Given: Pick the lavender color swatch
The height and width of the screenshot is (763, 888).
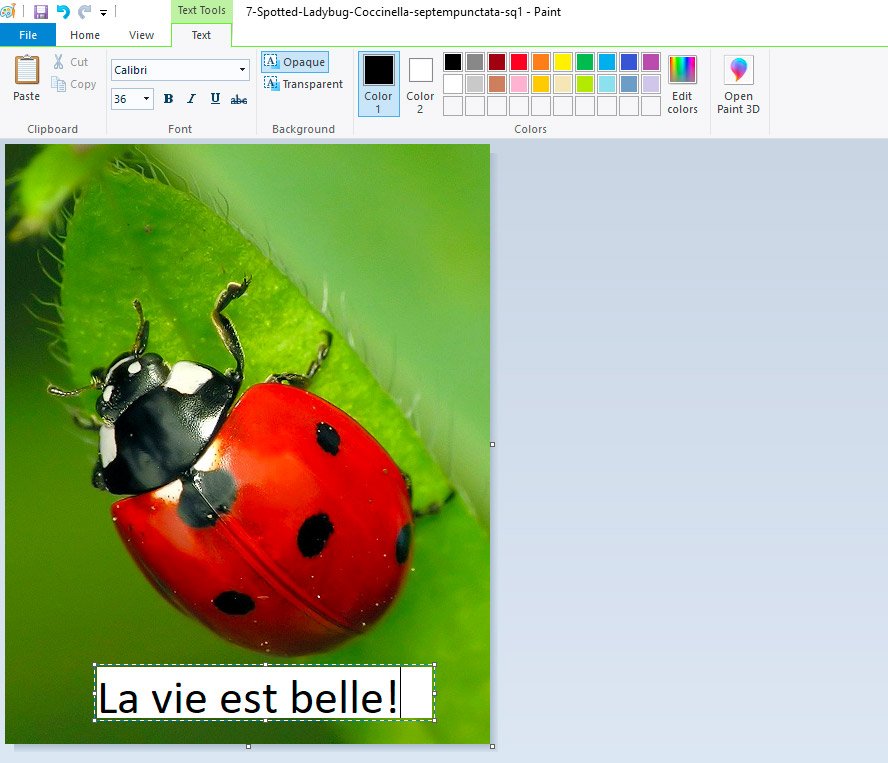Looking at the screenshot, I should tap(651, 84).
